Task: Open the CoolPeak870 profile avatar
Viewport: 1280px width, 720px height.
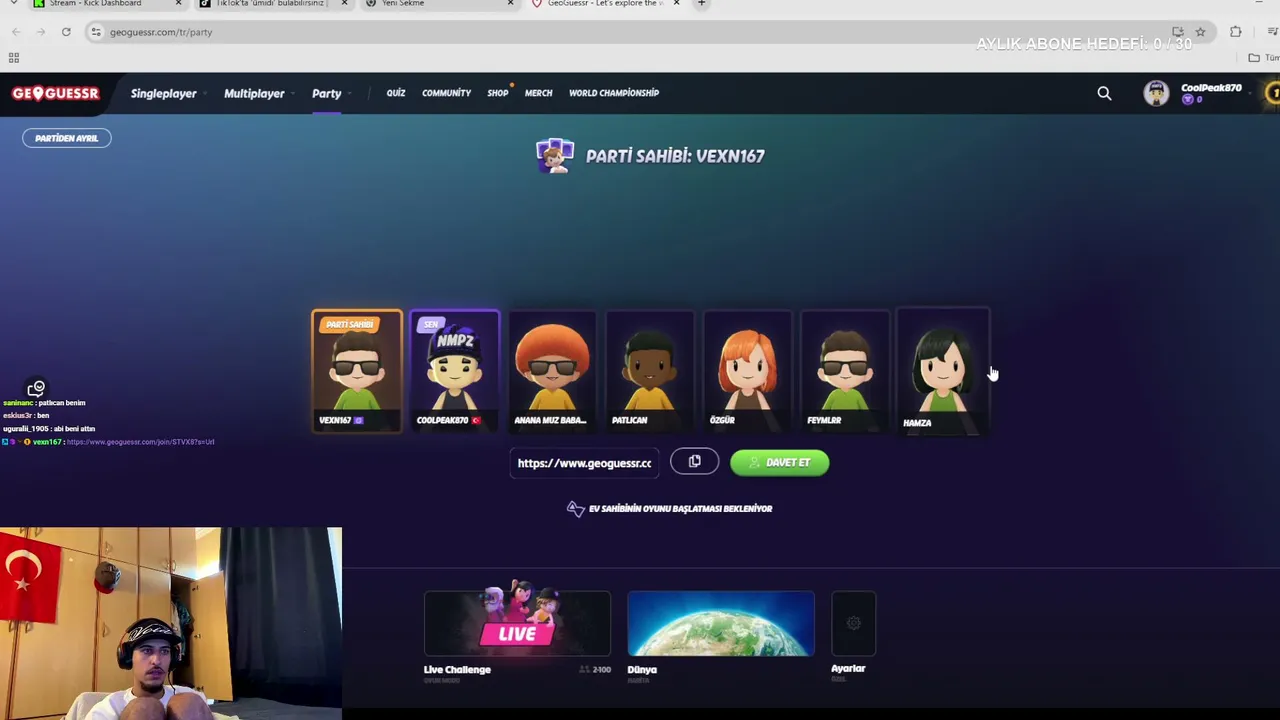Action: (1157, 93)
